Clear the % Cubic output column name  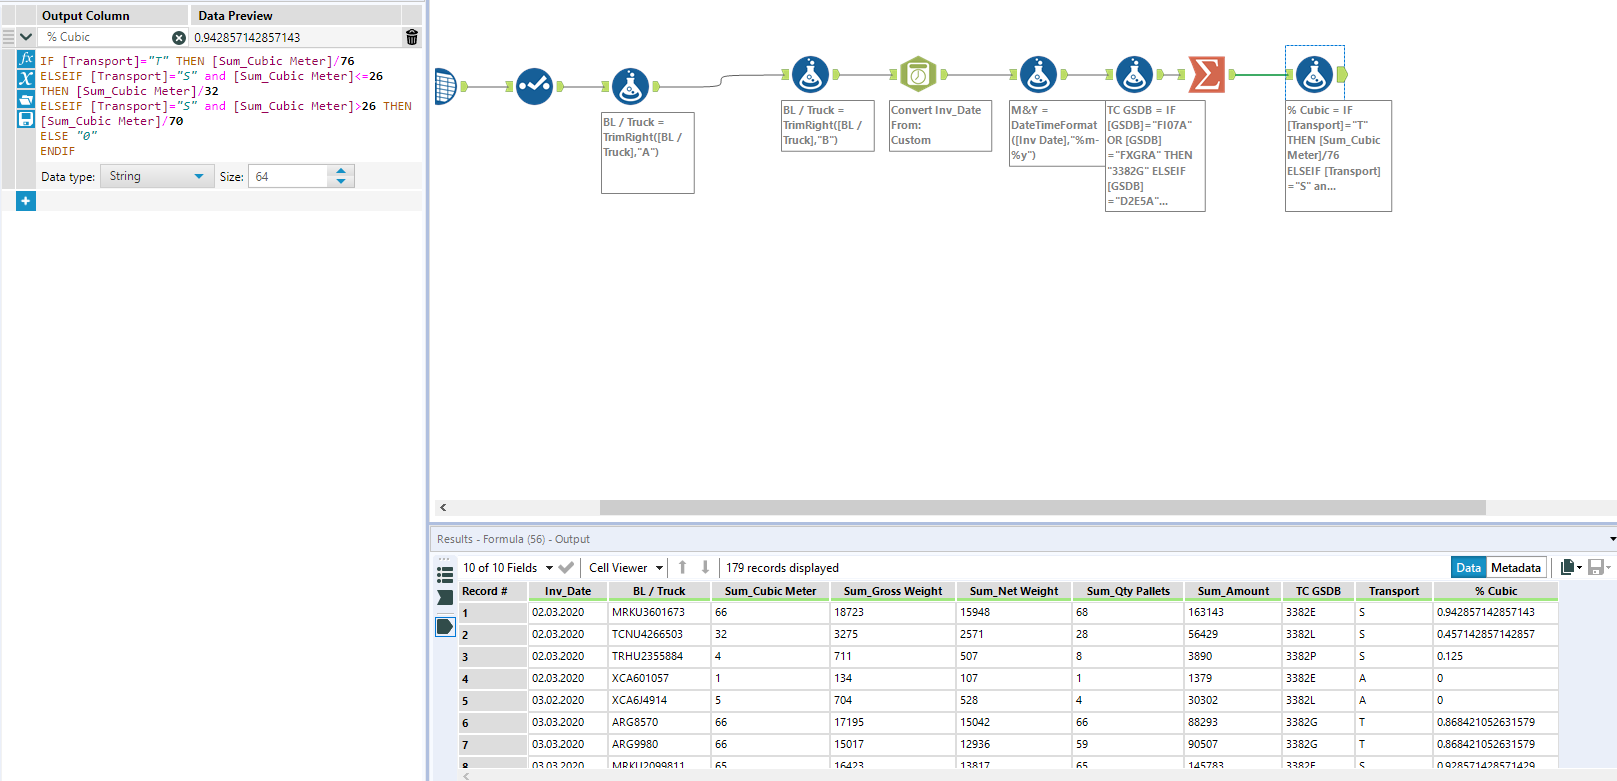[x=179, y=37]
